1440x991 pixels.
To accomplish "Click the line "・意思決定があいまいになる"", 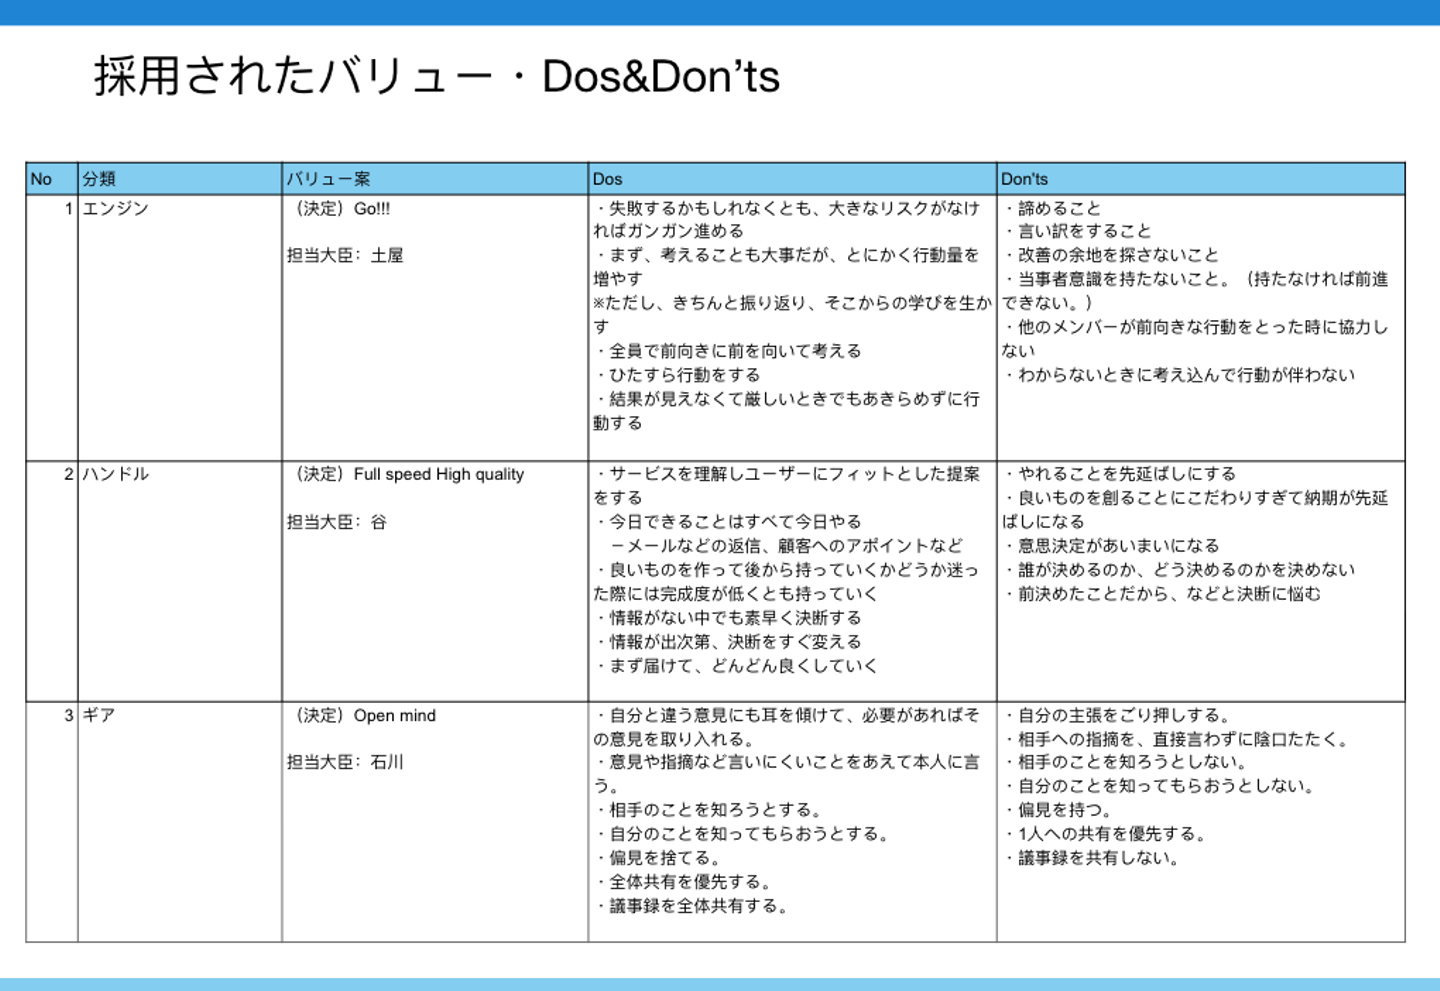I will (1111, 546).
